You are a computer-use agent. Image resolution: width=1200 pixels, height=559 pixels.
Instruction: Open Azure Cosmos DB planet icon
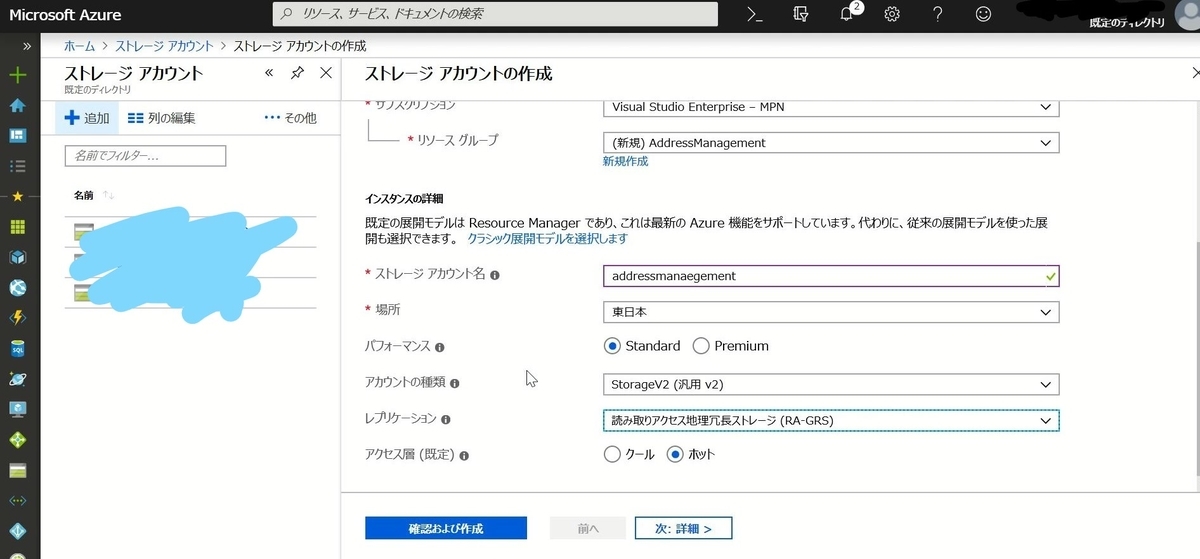pos(17,379)
